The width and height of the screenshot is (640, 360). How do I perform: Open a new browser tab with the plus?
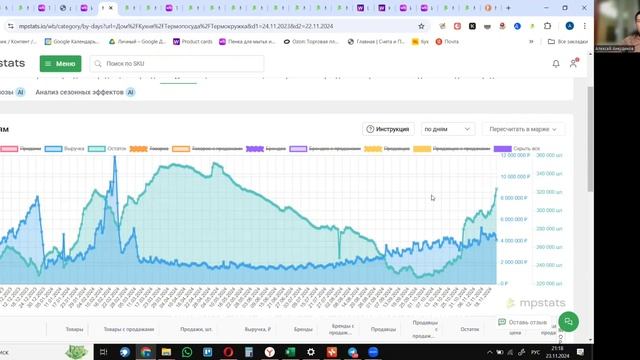pos(508,8)
